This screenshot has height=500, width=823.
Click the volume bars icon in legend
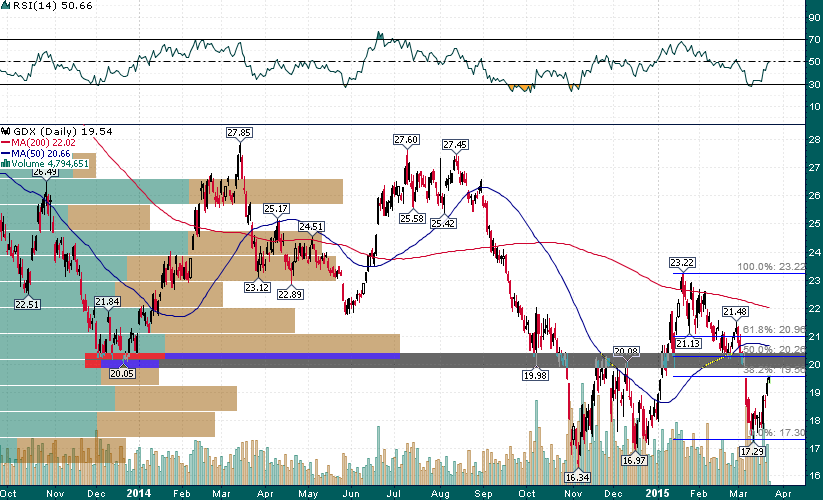point(6,164)
